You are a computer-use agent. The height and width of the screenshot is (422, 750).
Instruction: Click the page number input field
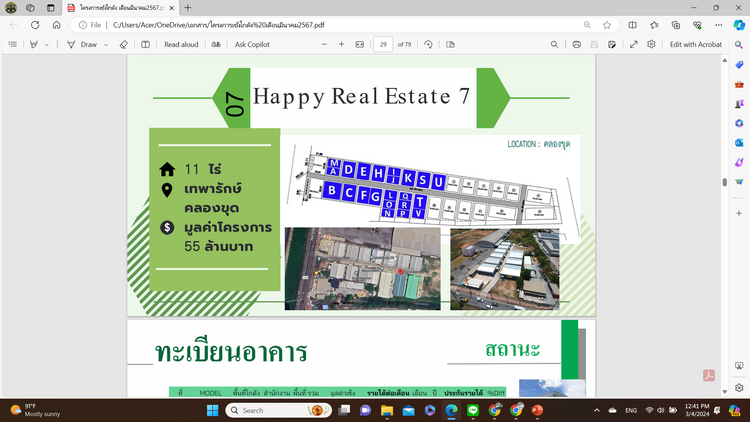click(383, 44)
